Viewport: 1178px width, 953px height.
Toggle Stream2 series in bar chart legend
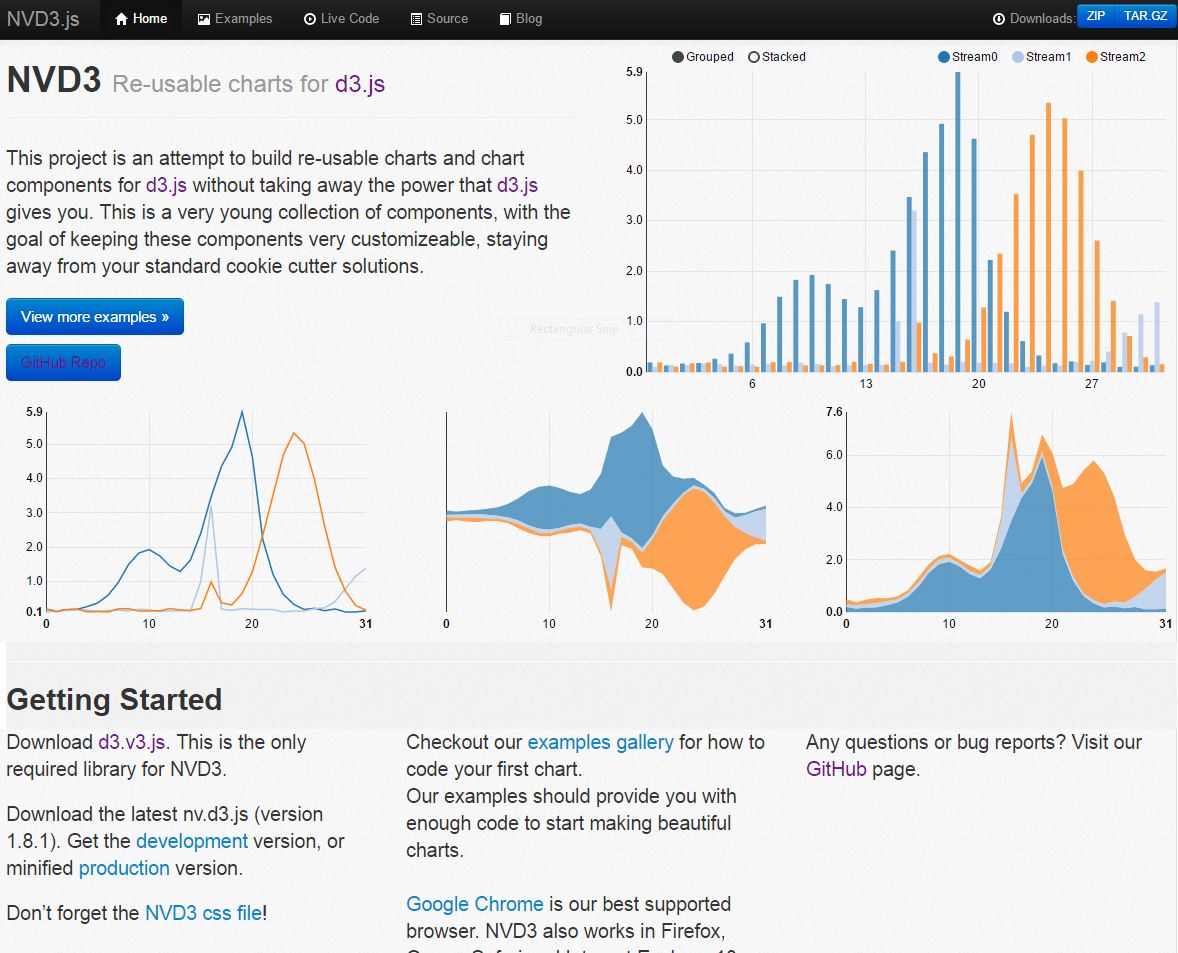[1116, 57]
